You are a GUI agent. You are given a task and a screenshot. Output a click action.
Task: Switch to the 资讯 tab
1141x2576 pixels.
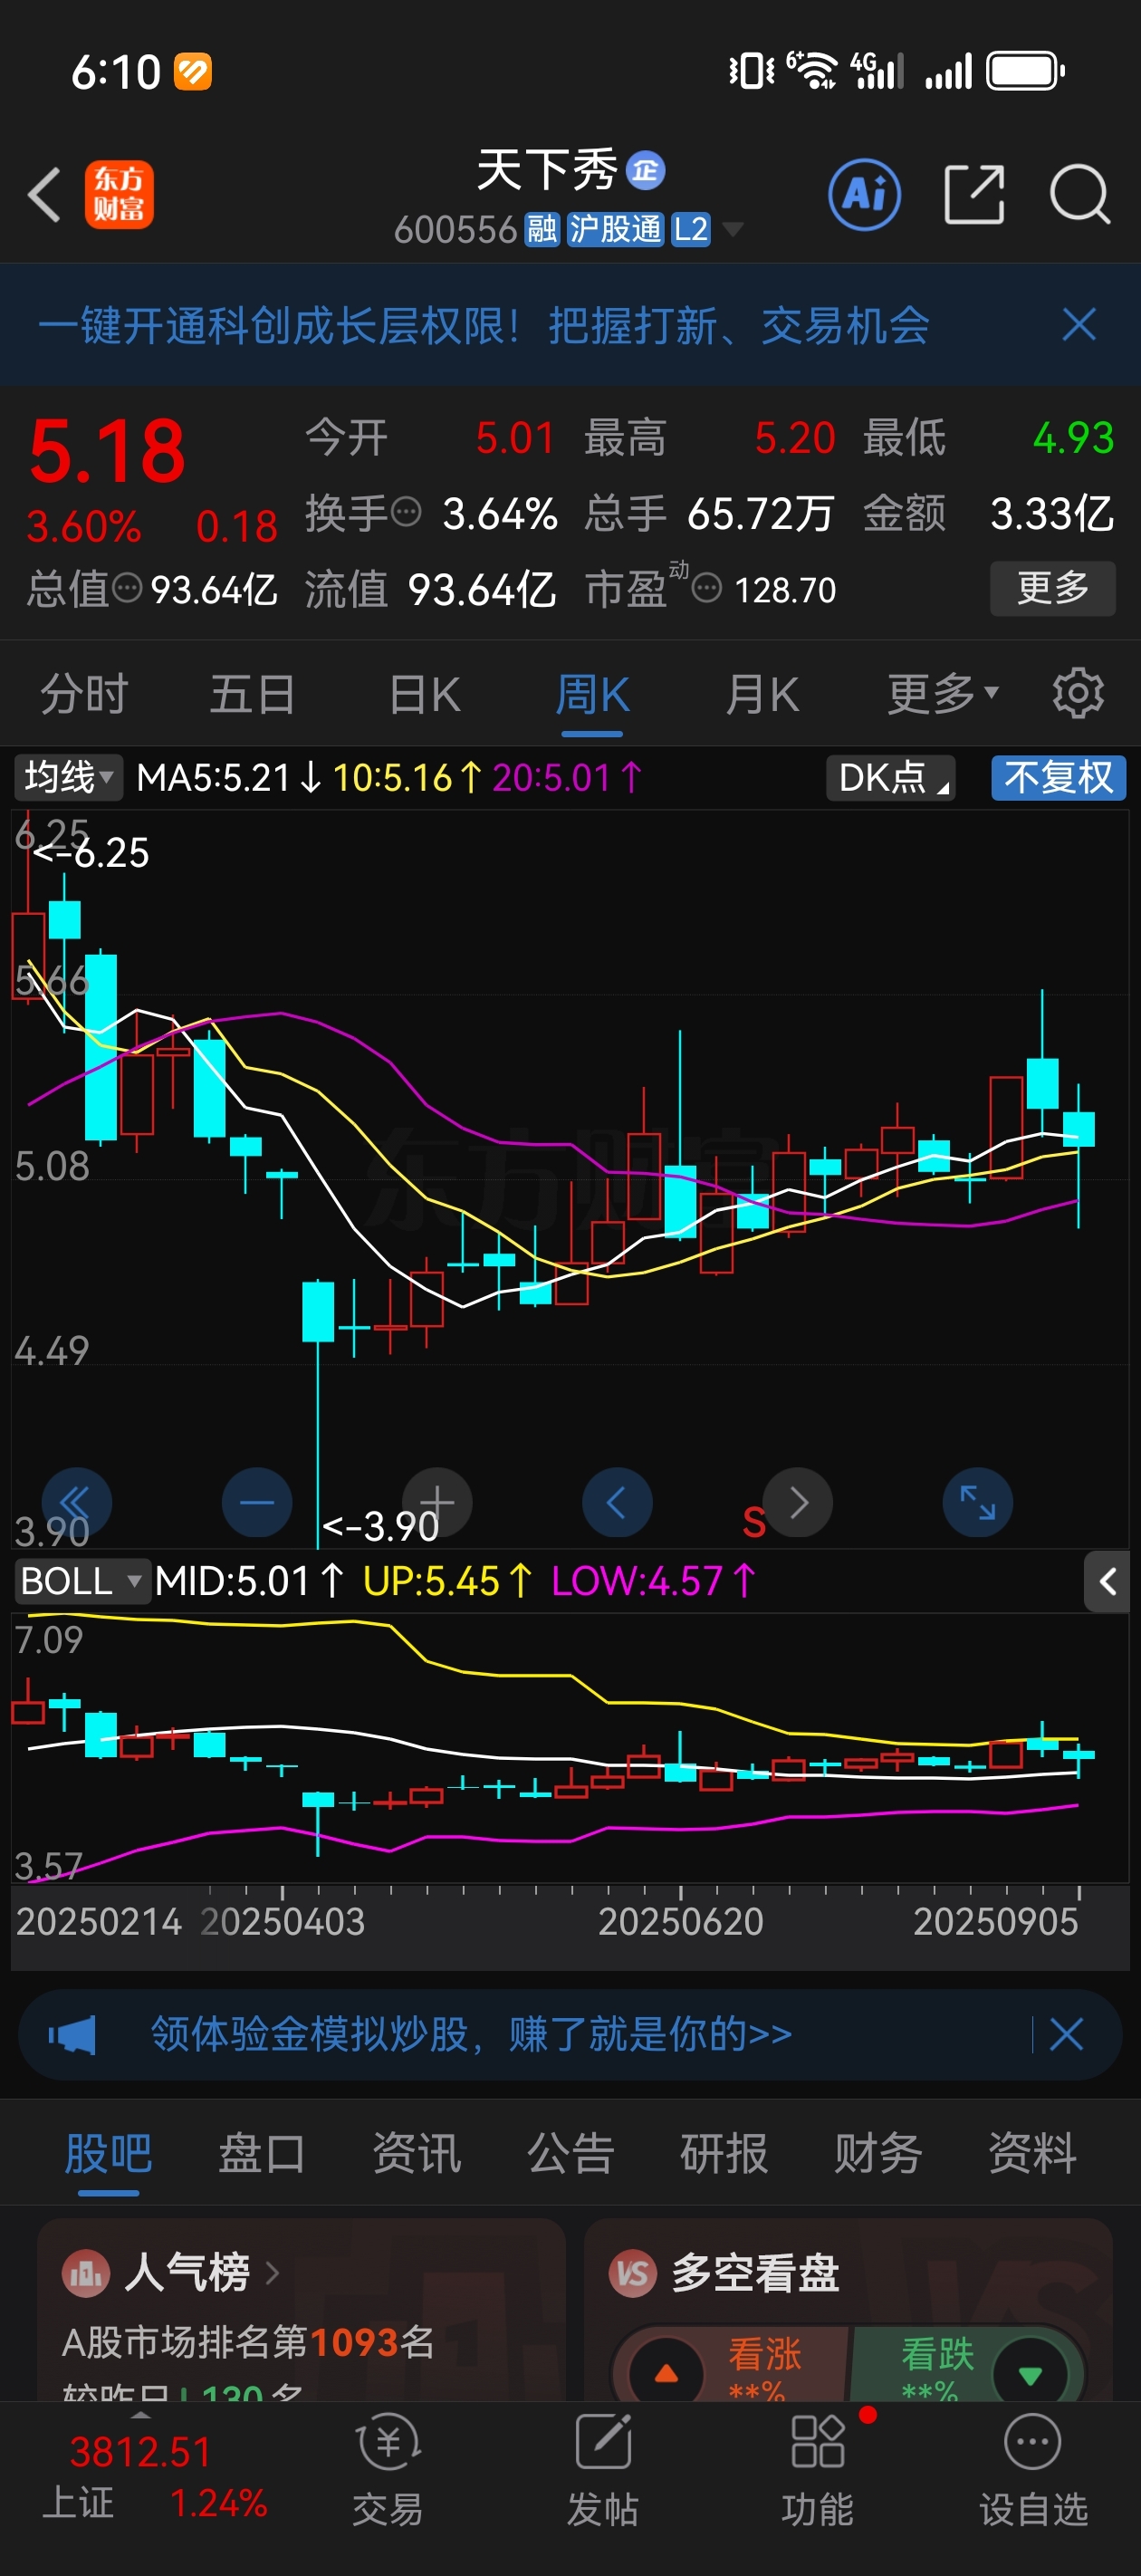click(416, 2153)
